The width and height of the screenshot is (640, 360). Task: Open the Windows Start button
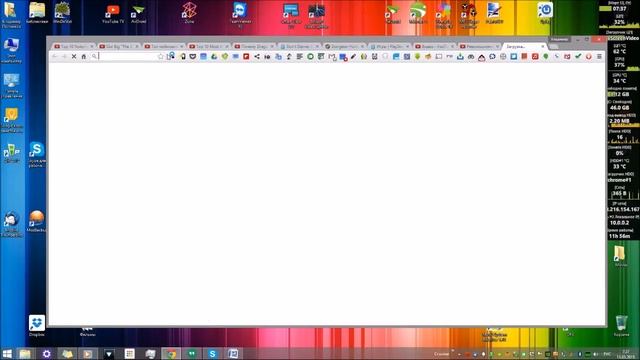click(x=7, y=353)
